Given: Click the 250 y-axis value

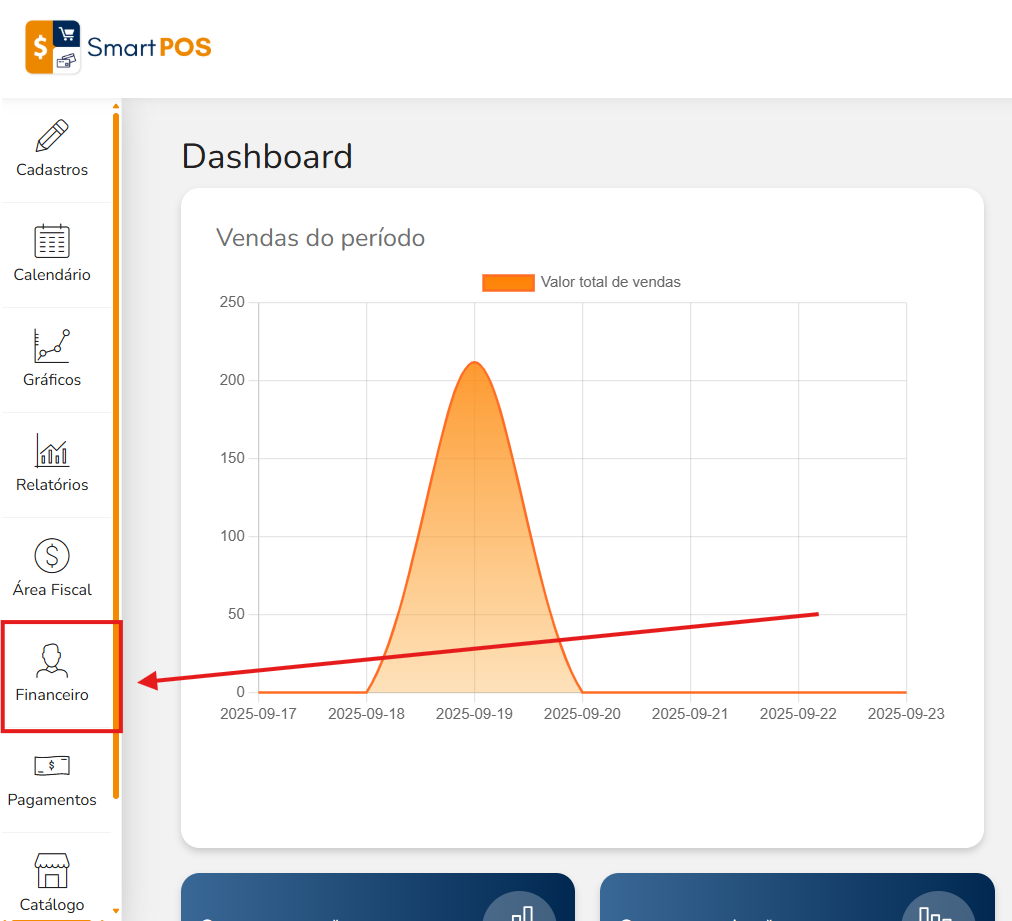Looking at the screenshot, I should [x=232, y=302].
